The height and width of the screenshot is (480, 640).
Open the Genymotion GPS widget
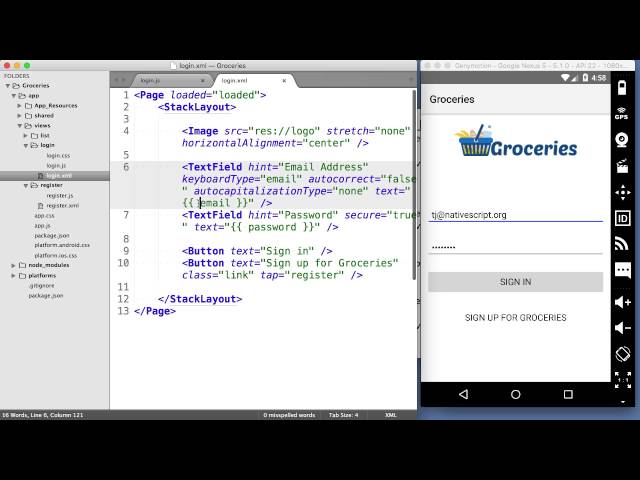(622, 113)
